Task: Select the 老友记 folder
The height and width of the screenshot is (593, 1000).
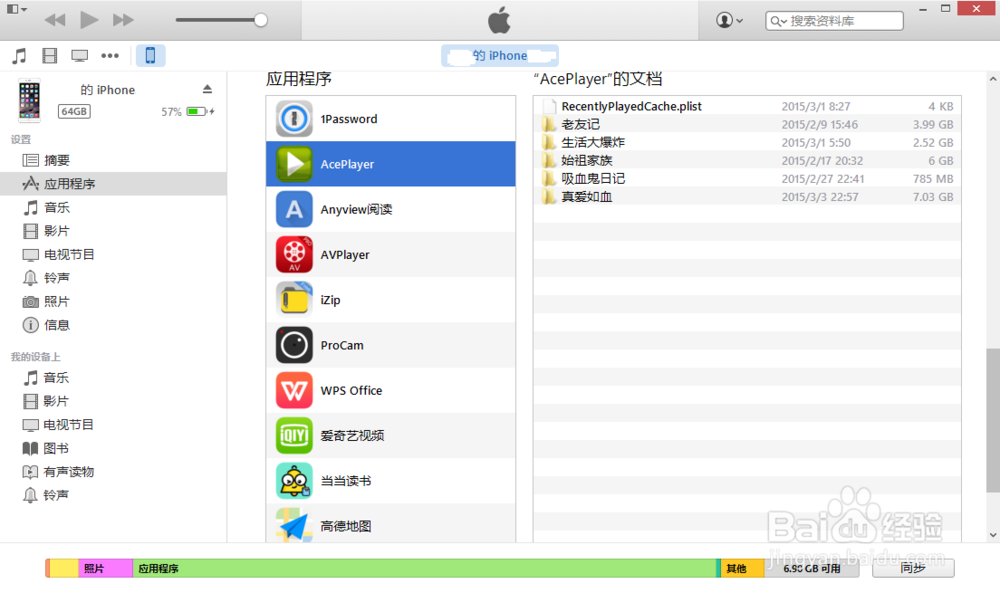Action: coord(747,124)
